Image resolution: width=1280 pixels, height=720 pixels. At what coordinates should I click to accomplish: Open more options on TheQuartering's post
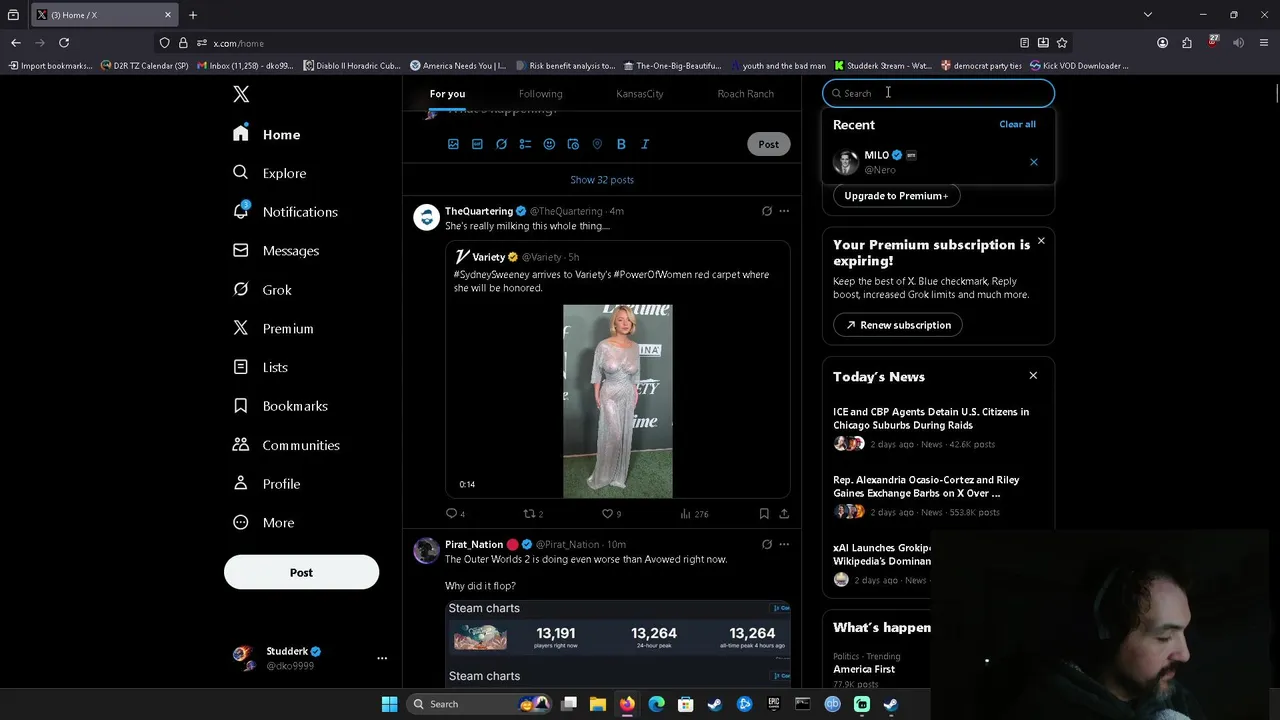coord(784,211)
